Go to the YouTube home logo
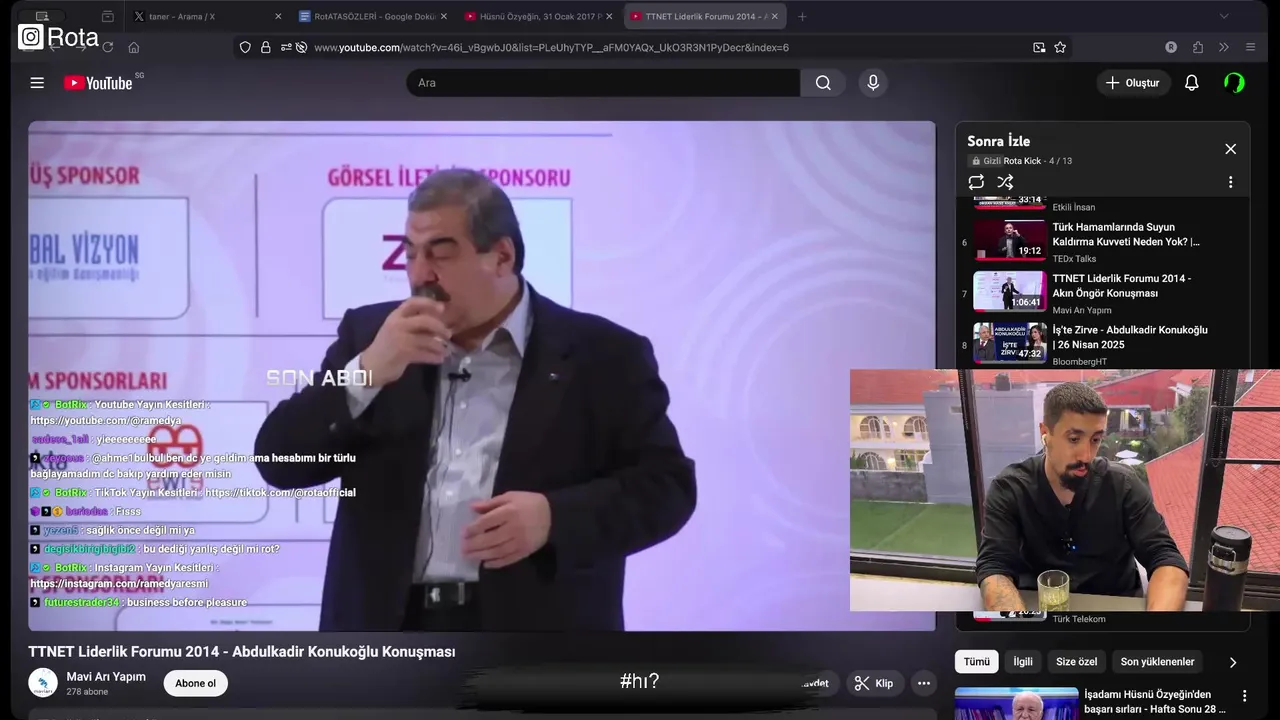Image resolution: width=1280 pixels, height=720 pixels. (98, 83)
